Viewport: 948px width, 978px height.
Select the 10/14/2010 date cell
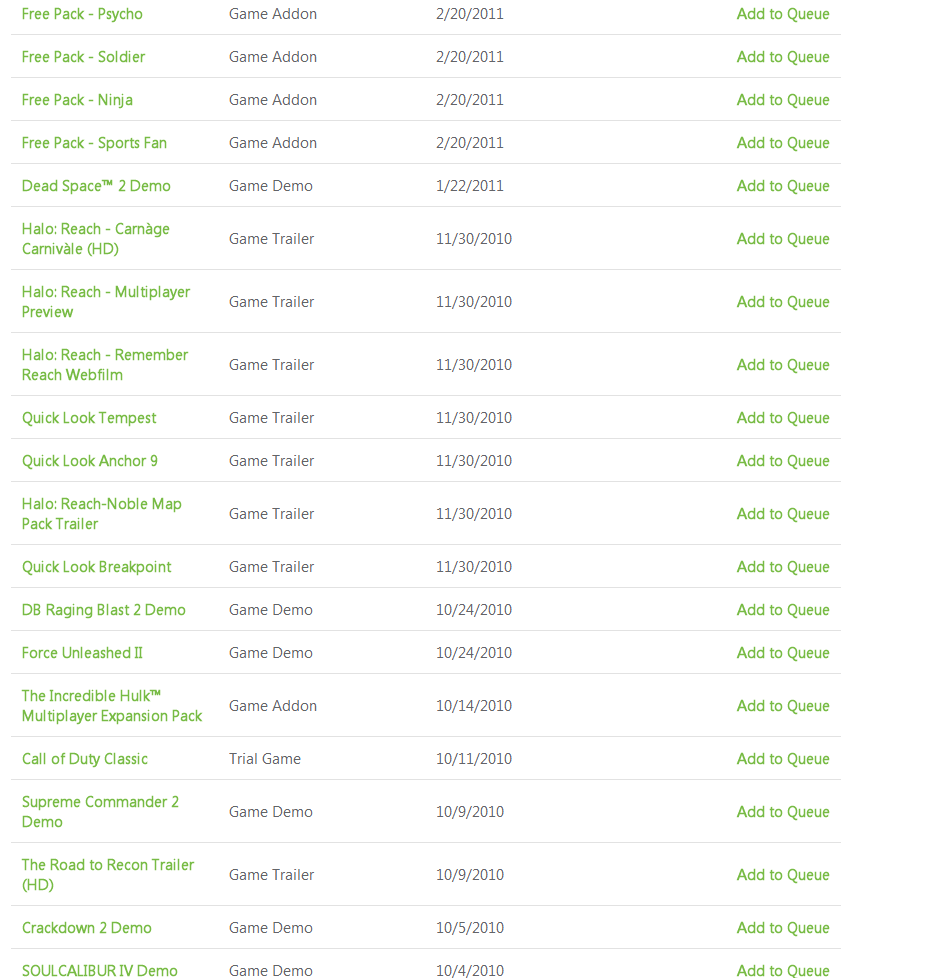pos(474,706)
